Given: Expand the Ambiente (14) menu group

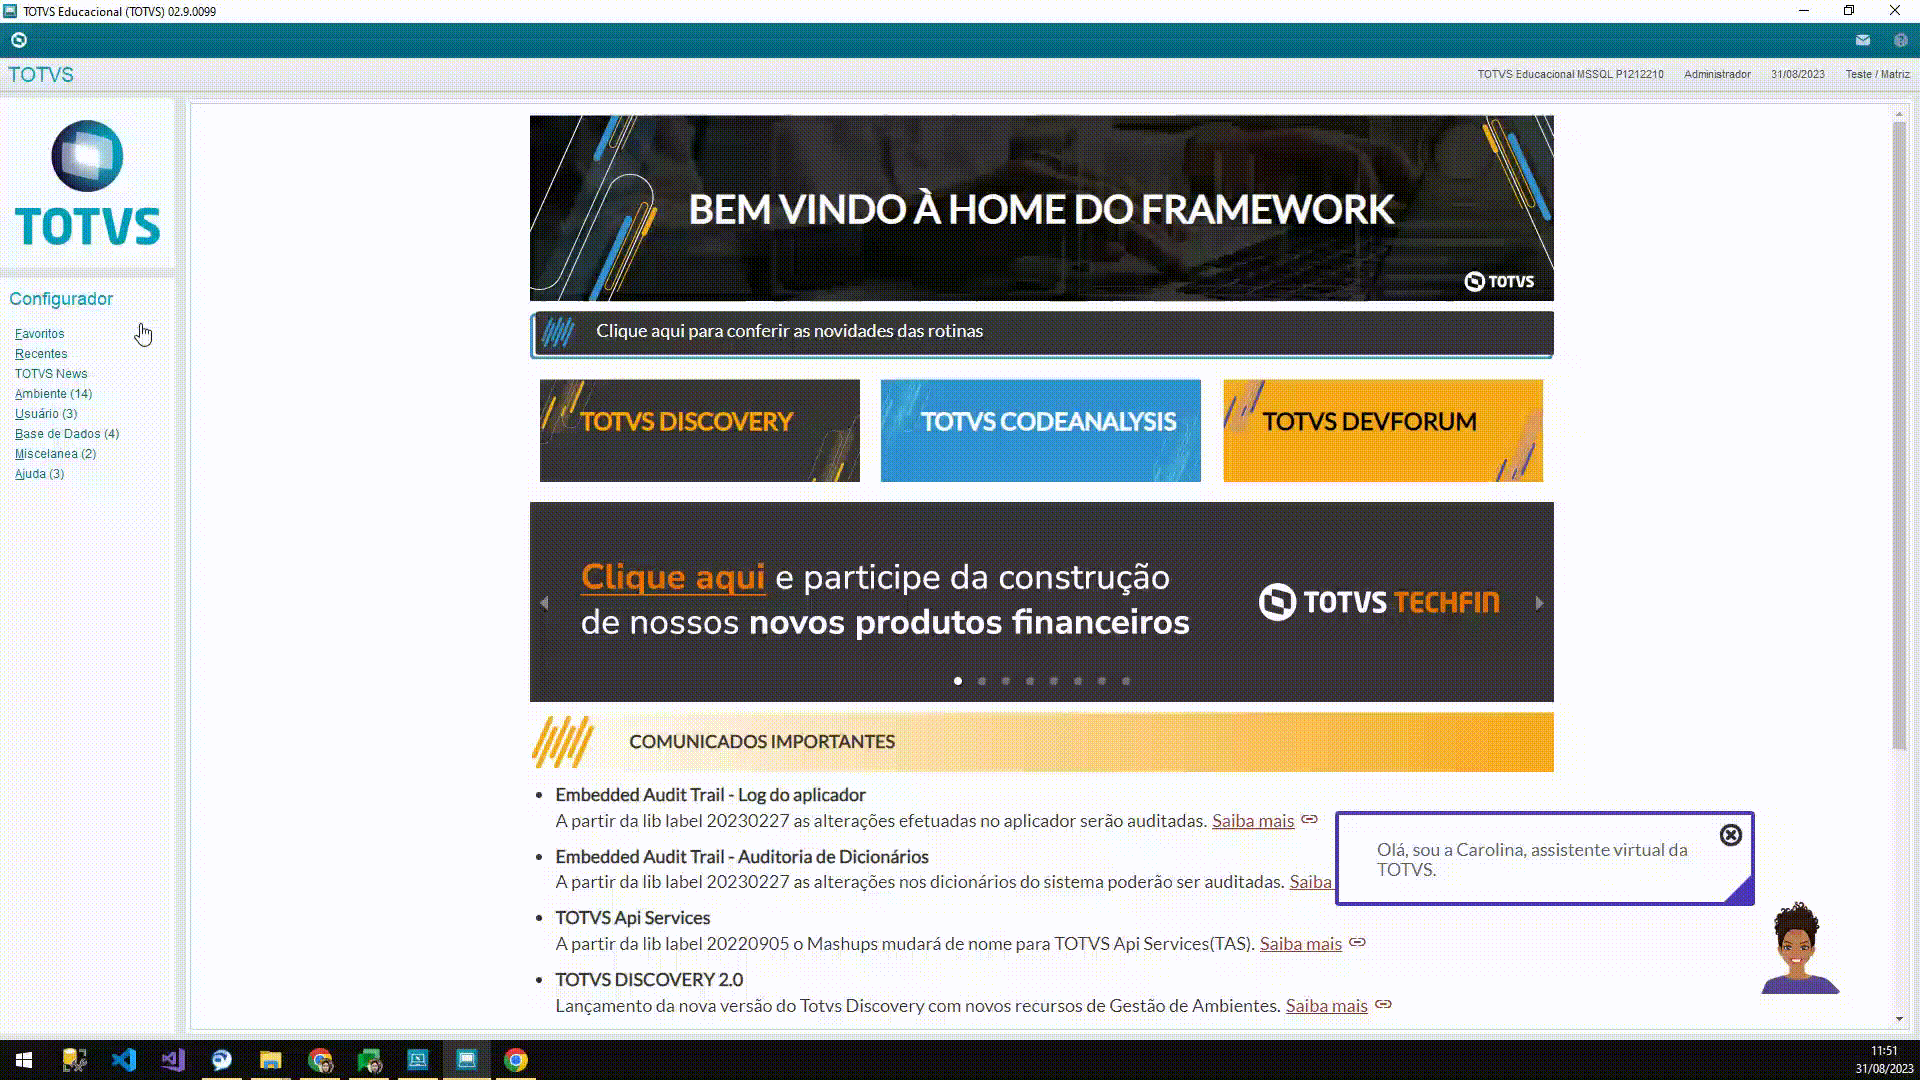Looking at the screenshot, I should coord(53,394).
